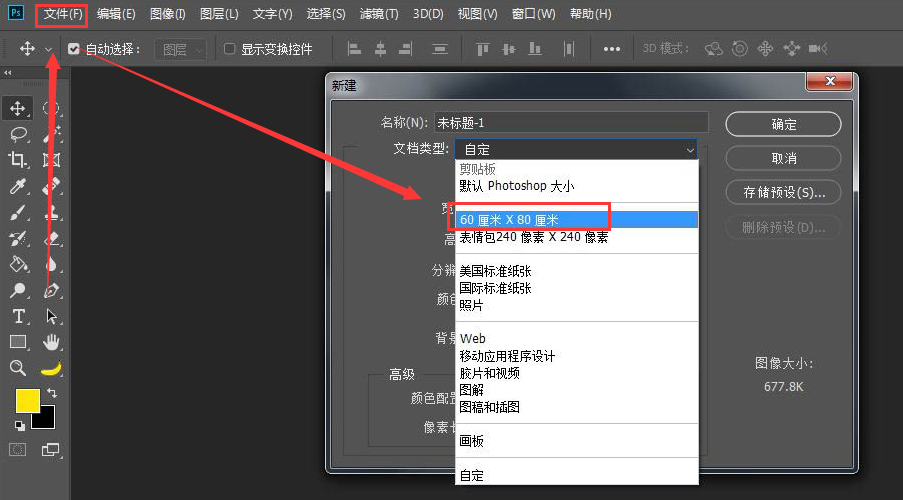Viewport: 903px width, 500px height.
Task: Click the 3D pan mode icon
Action: [765, 49]
